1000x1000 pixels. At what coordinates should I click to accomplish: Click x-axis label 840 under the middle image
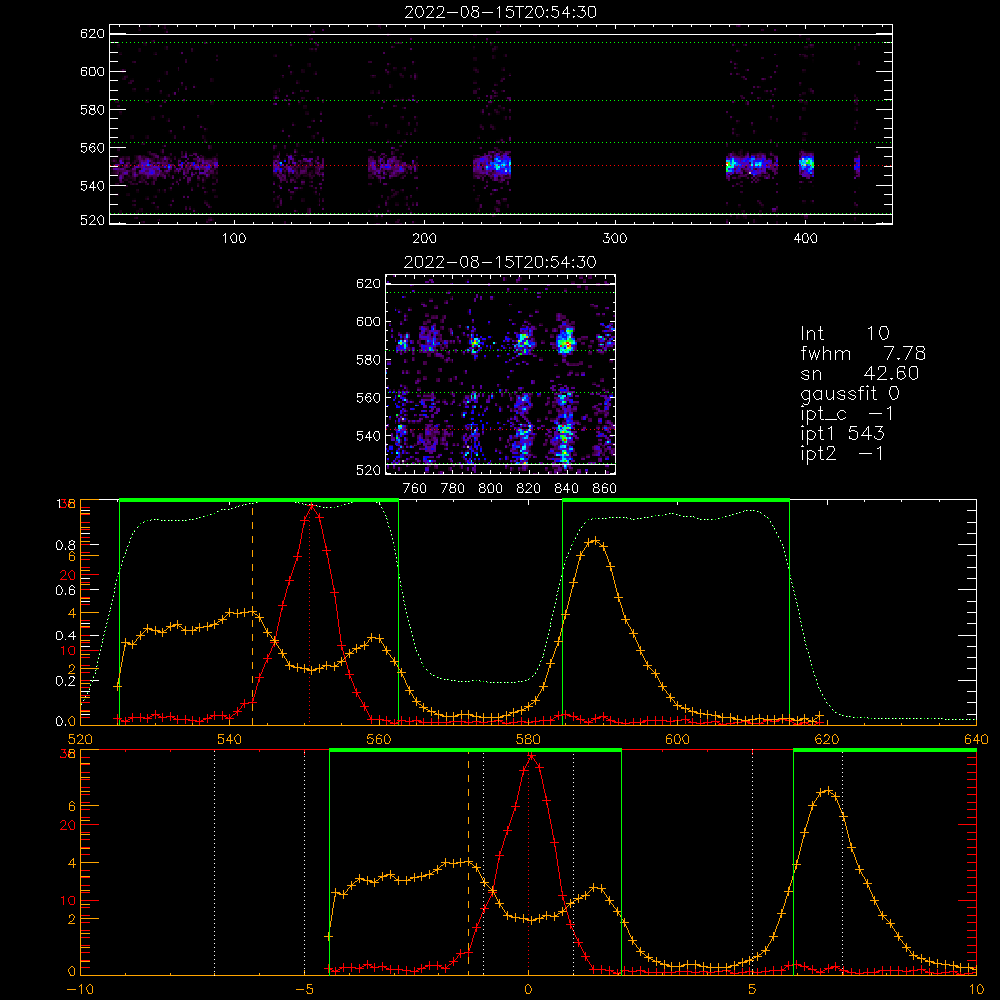pyautogui.click(x=566, y=489)
